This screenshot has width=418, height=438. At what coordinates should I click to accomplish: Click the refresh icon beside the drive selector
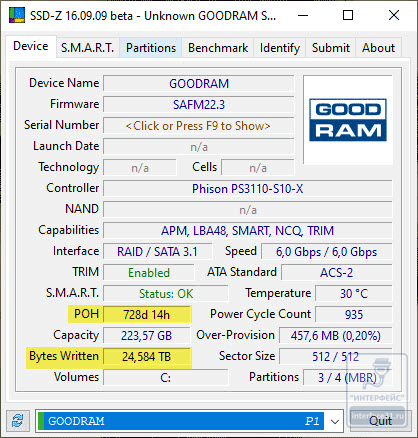(x=18, y=421)
